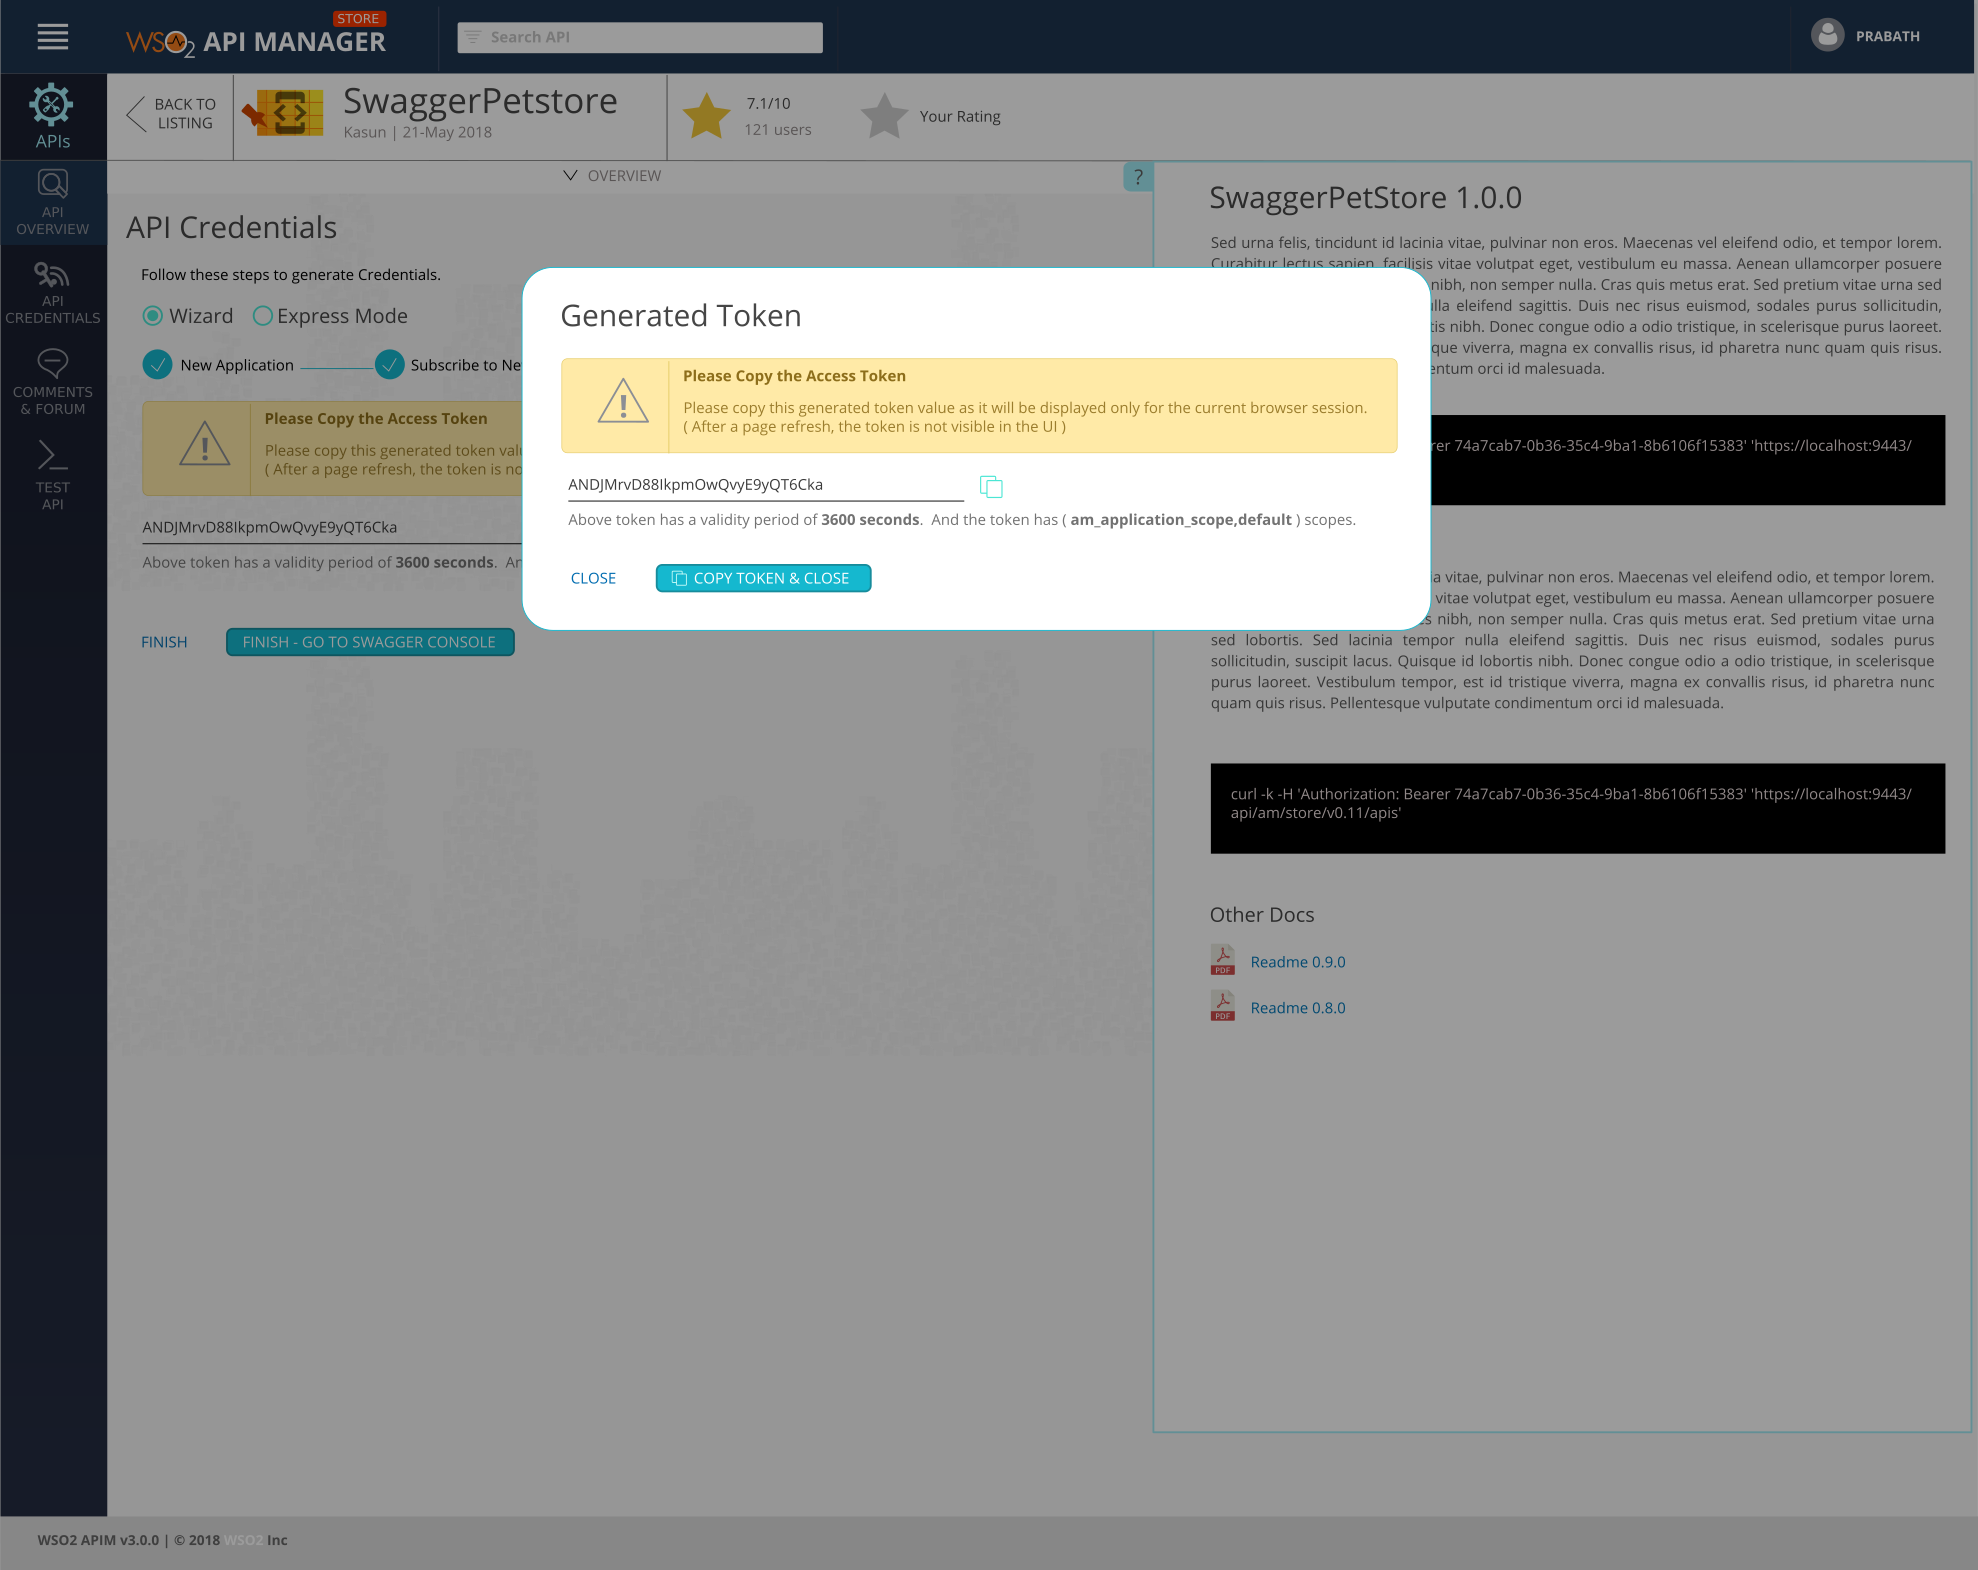
Task: Click the help question mark icon
Action: pos(1137,177)
